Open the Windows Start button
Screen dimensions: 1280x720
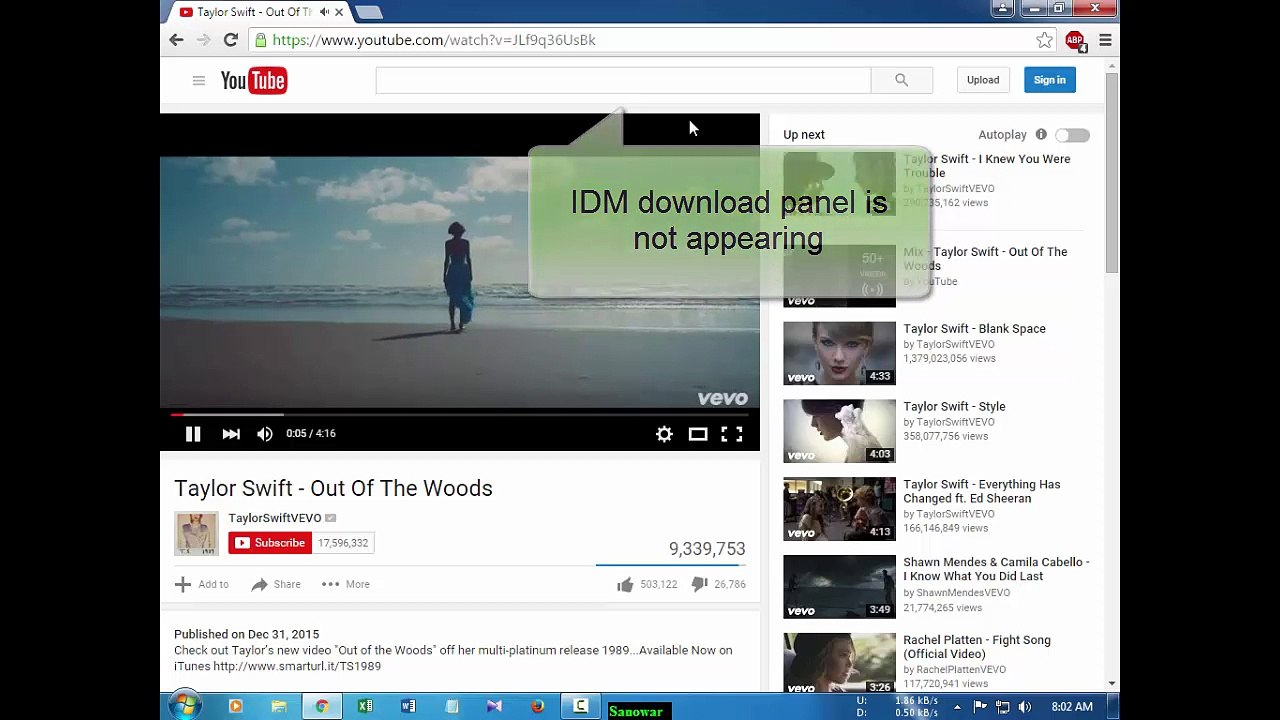coord(183,707)
